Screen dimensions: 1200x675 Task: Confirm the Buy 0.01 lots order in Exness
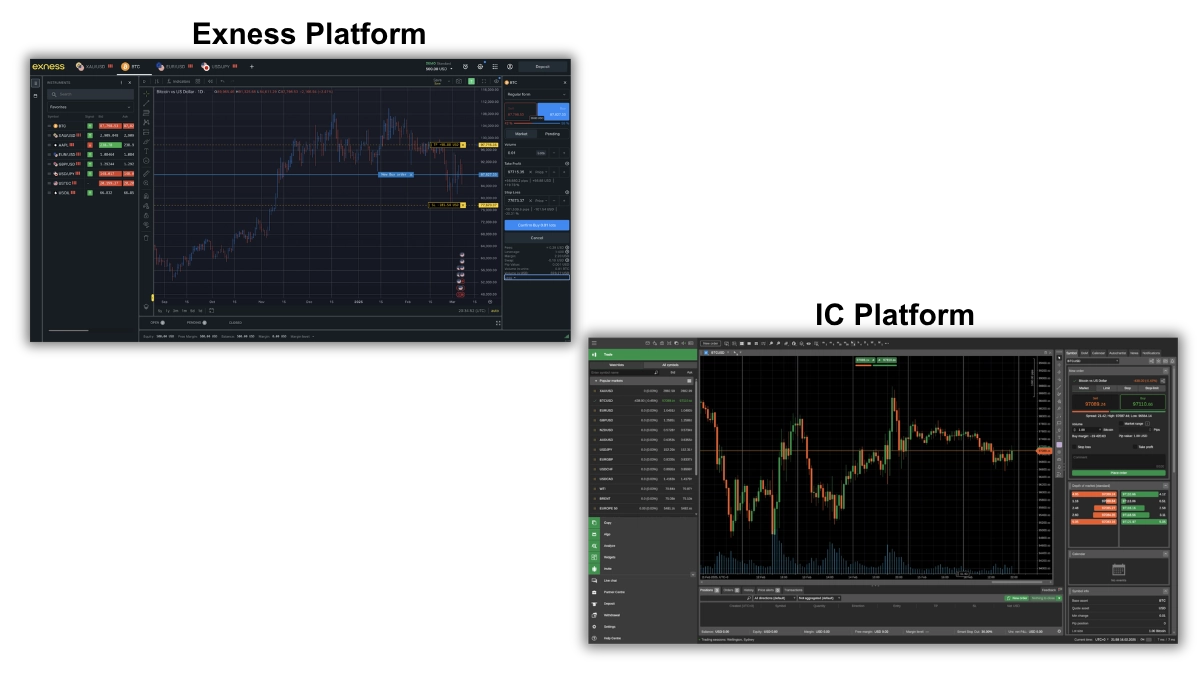[537, 225]
